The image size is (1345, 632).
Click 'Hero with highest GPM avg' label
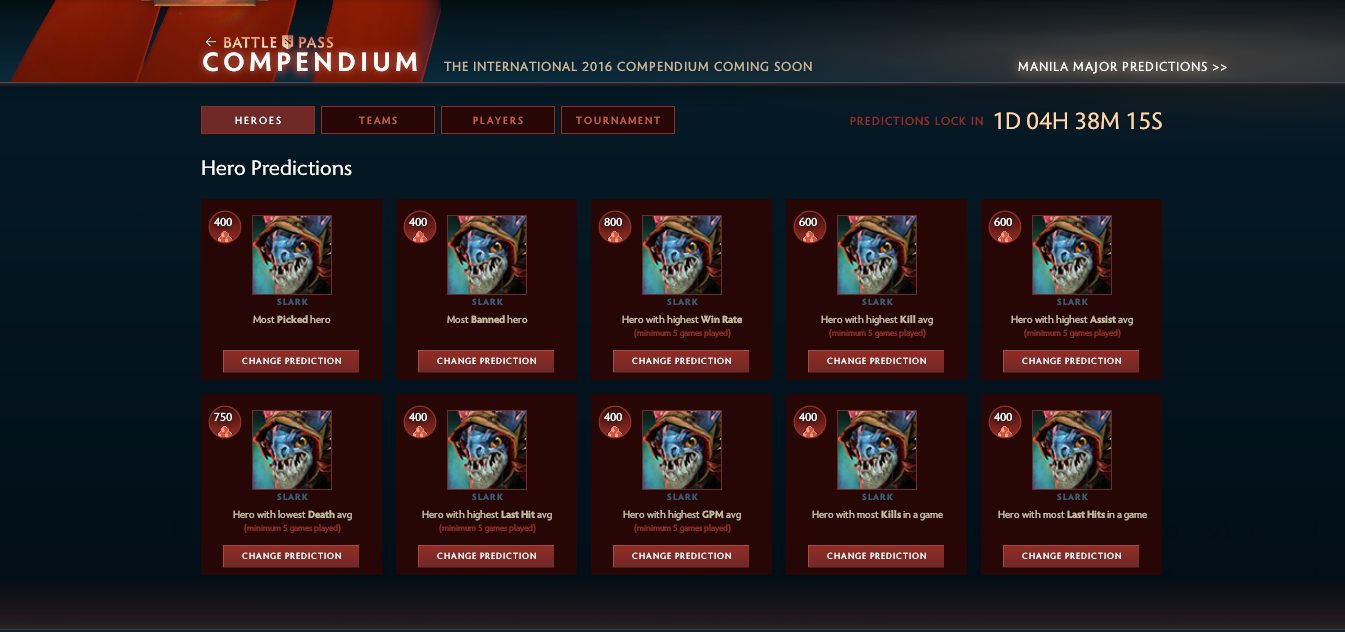point(682,515)
